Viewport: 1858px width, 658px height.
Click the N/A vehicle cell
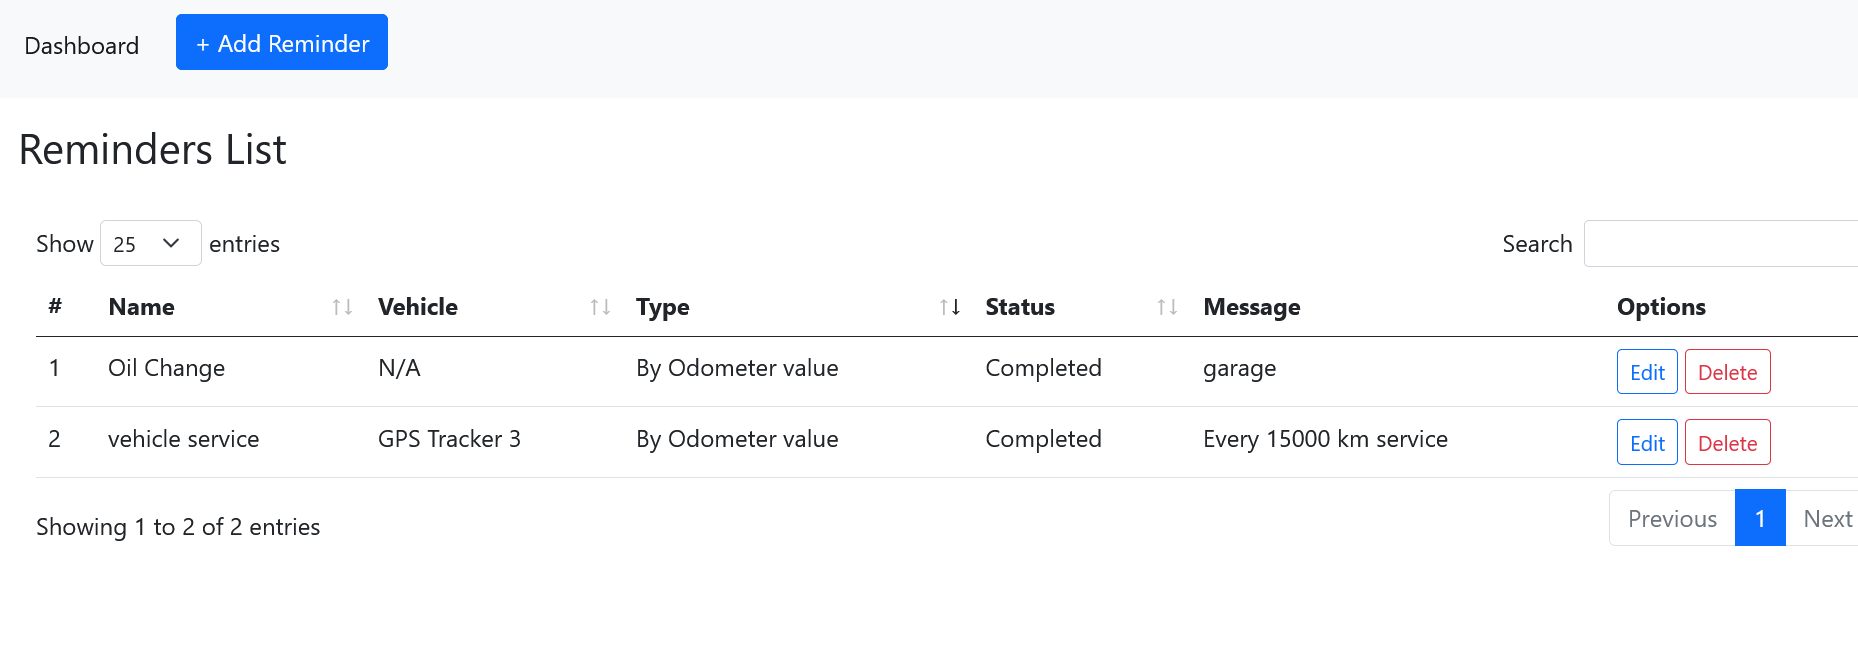[399, 368]
